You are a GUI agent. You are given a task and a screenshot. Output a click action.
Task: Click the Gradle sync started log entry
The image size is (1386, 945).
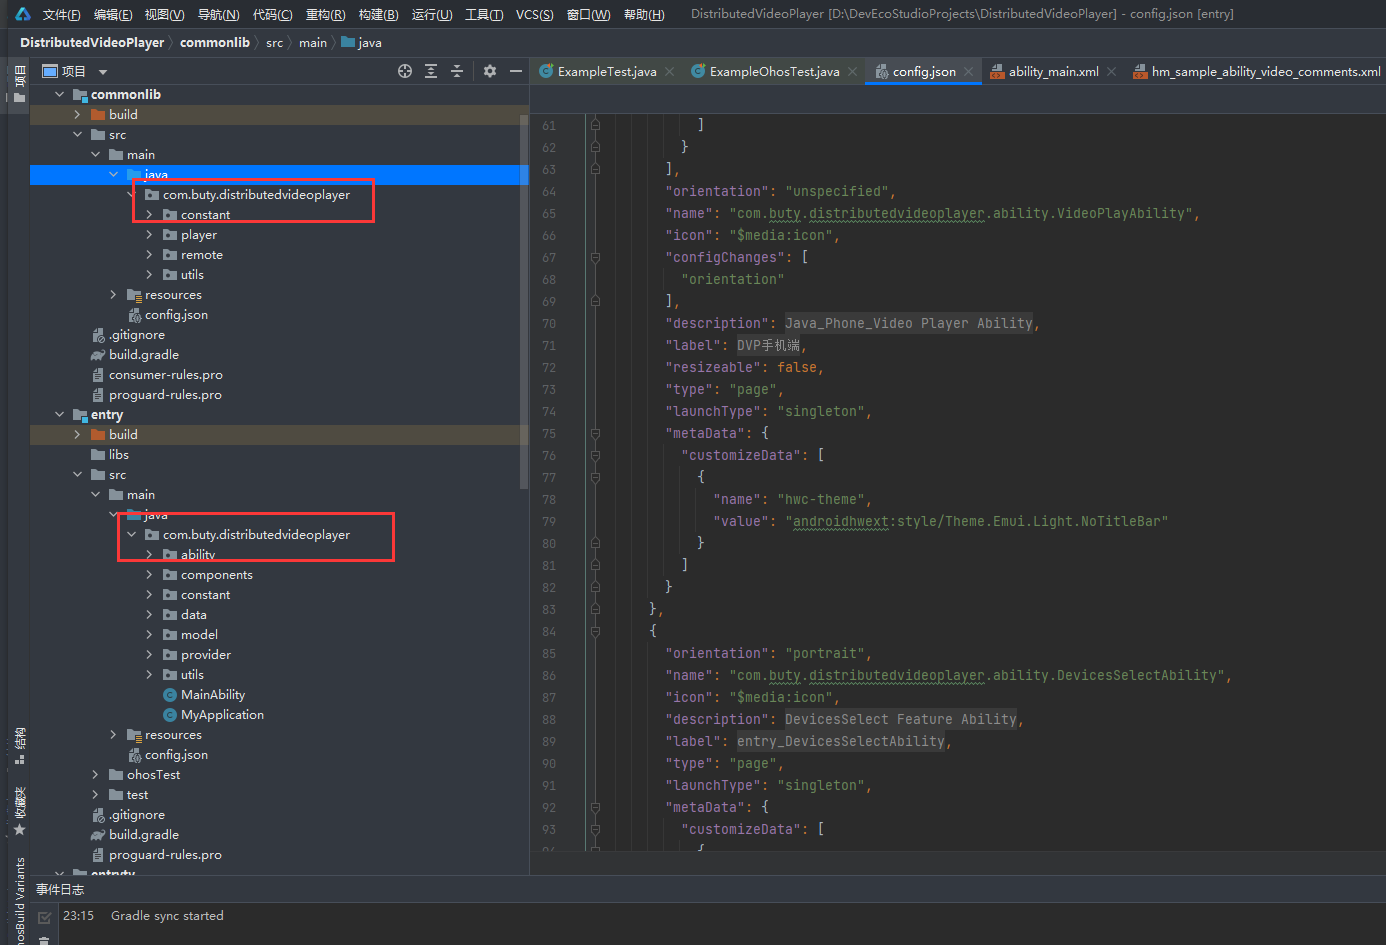click(x=167, y=915)
